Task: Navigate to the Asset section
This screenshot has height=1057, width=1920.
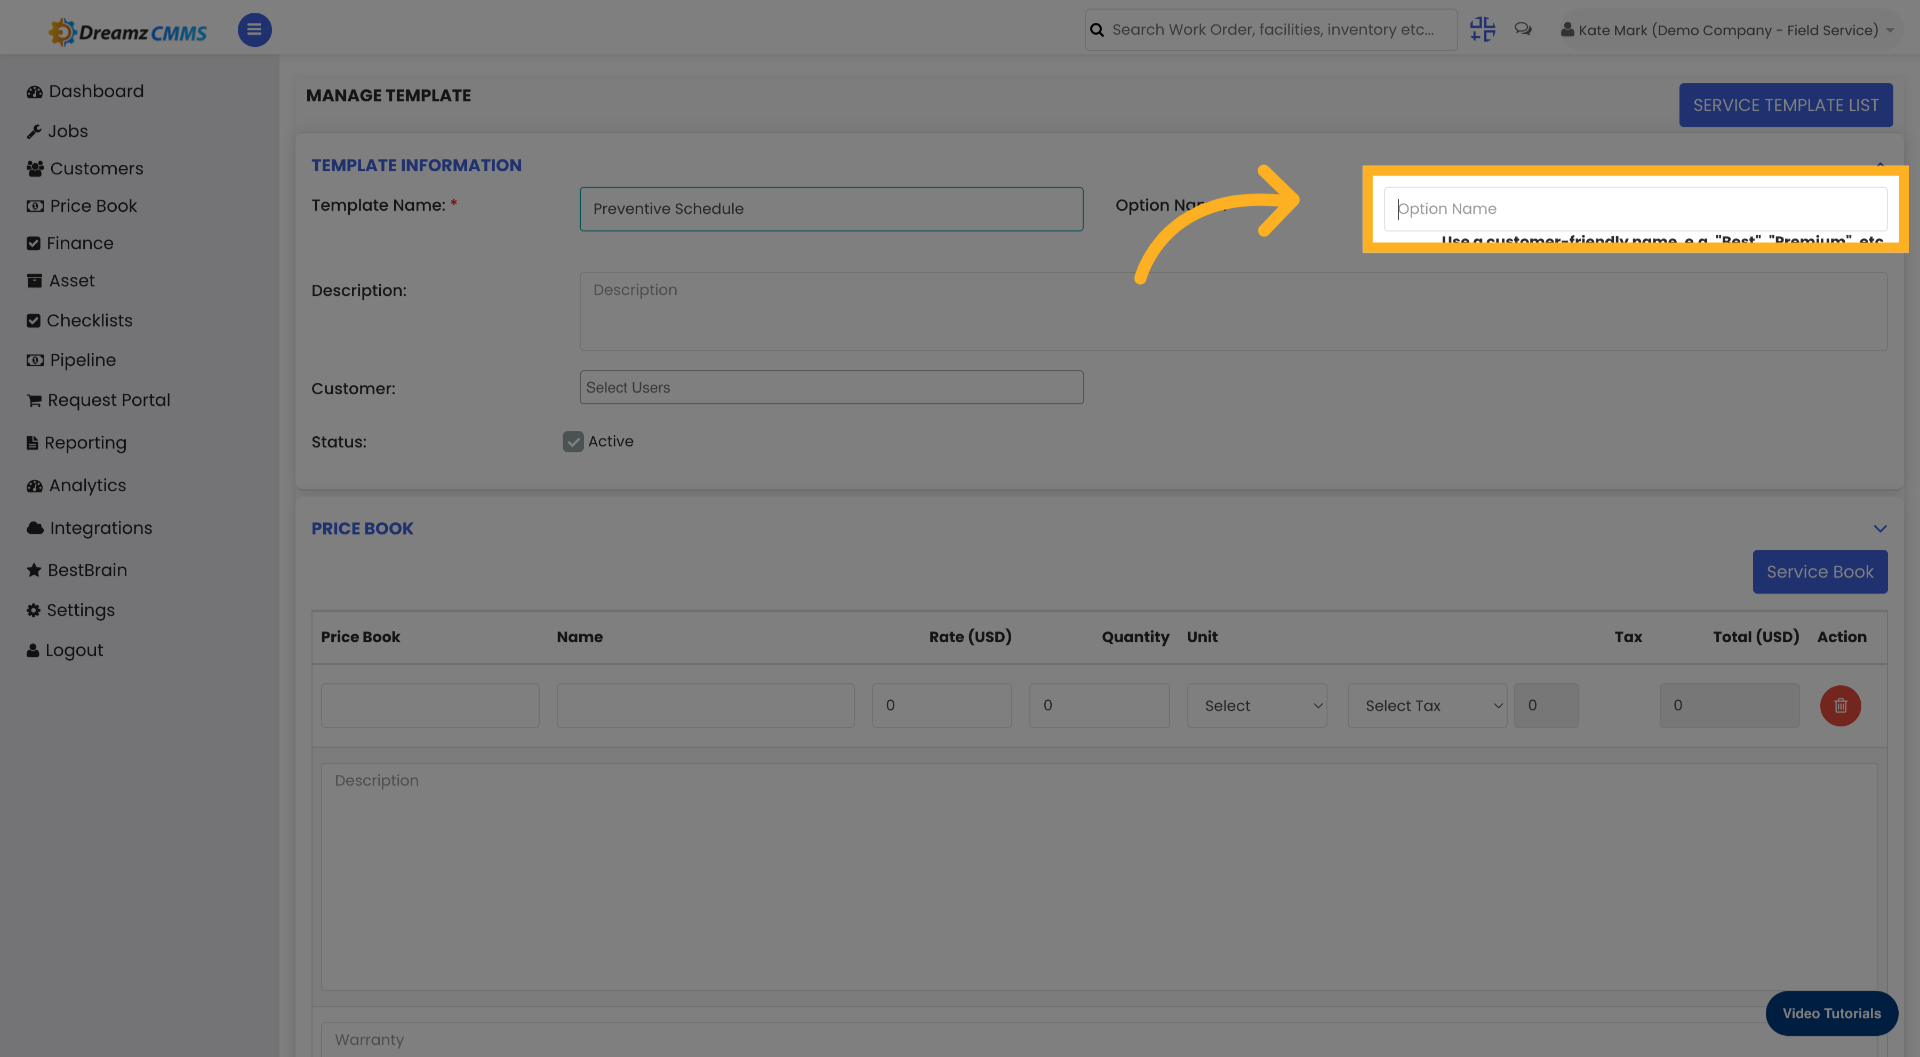Action: click(x=71, y=280)
